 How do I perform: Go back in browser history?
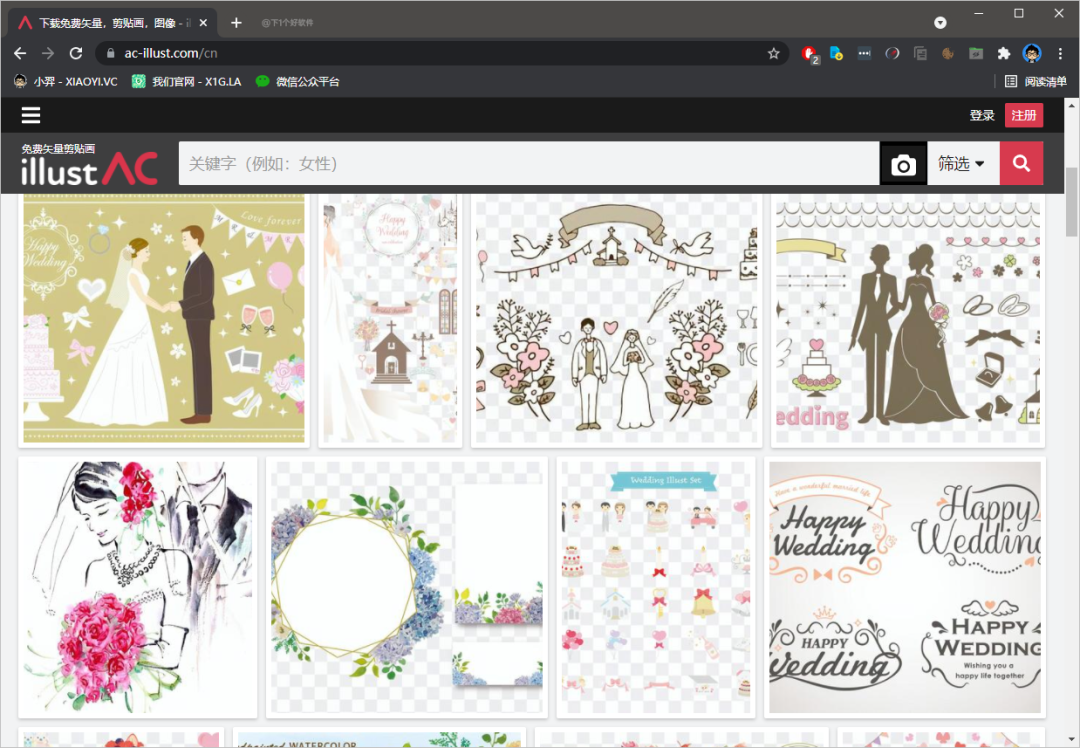point(20,53)
